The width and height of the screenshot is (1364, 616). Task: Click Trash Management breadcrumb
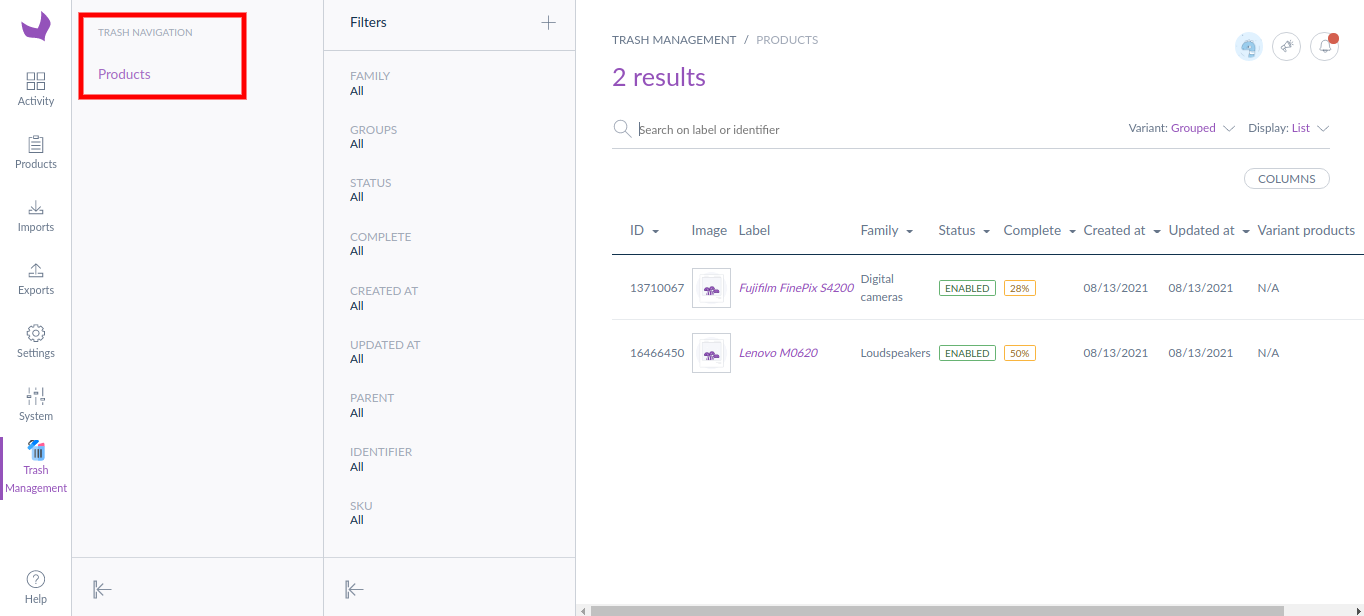point(674,40)
